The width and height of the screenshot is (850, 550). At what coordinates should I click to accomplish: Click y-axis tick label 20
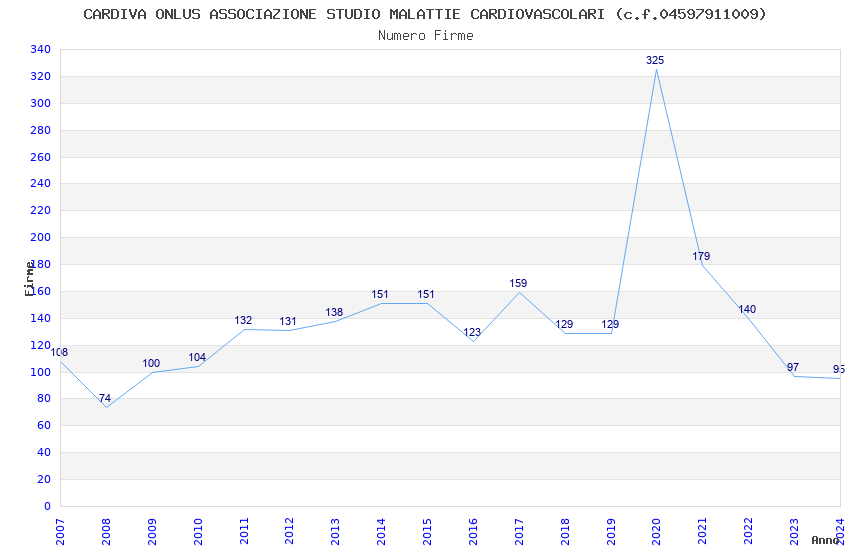pyautogui.click(x=44, y=479)
